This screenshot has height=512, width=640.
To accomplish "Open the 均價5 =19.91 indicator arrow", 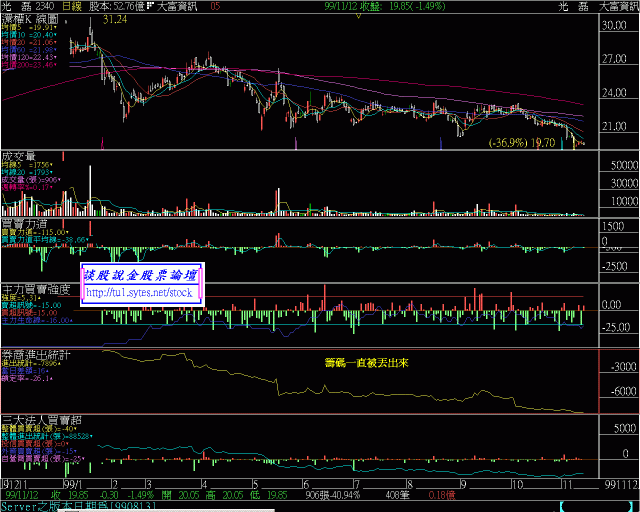I will click(x=55, y=28).
